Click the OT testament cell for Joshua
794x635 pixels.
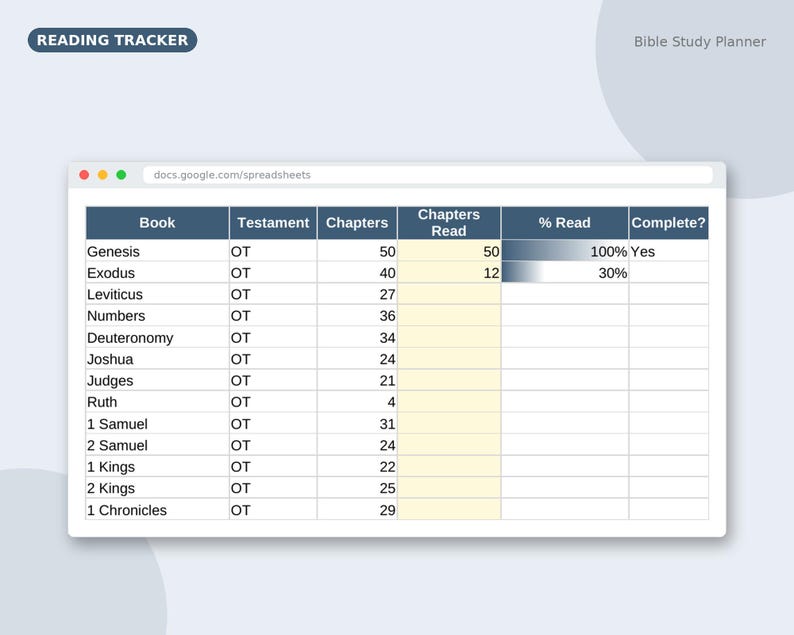tap(273, 359)
